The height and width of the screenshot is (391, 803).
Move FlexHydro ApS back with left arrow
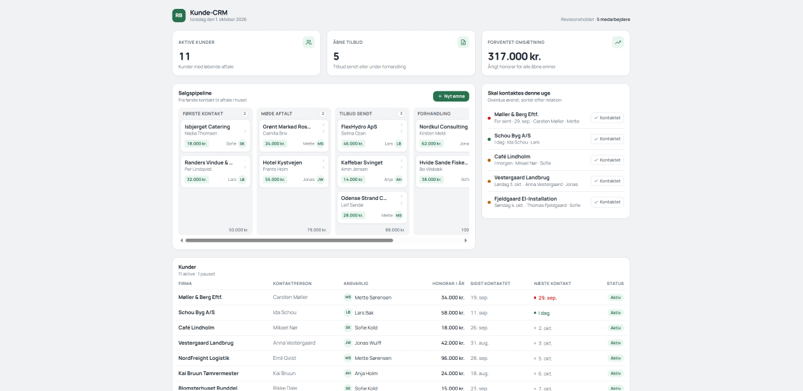[x=402, y=125]
